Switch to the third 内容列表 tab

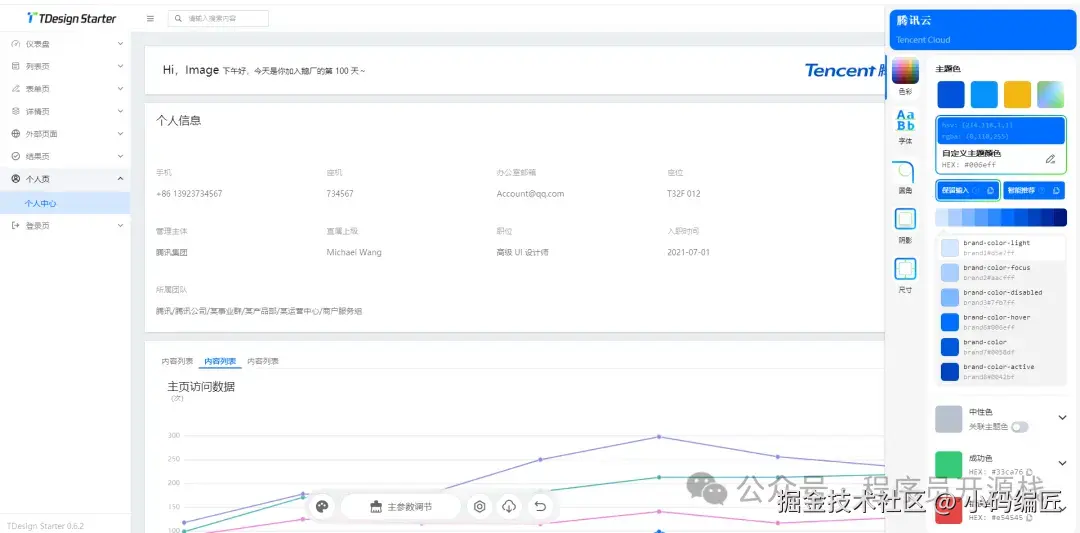coord(263,361)
